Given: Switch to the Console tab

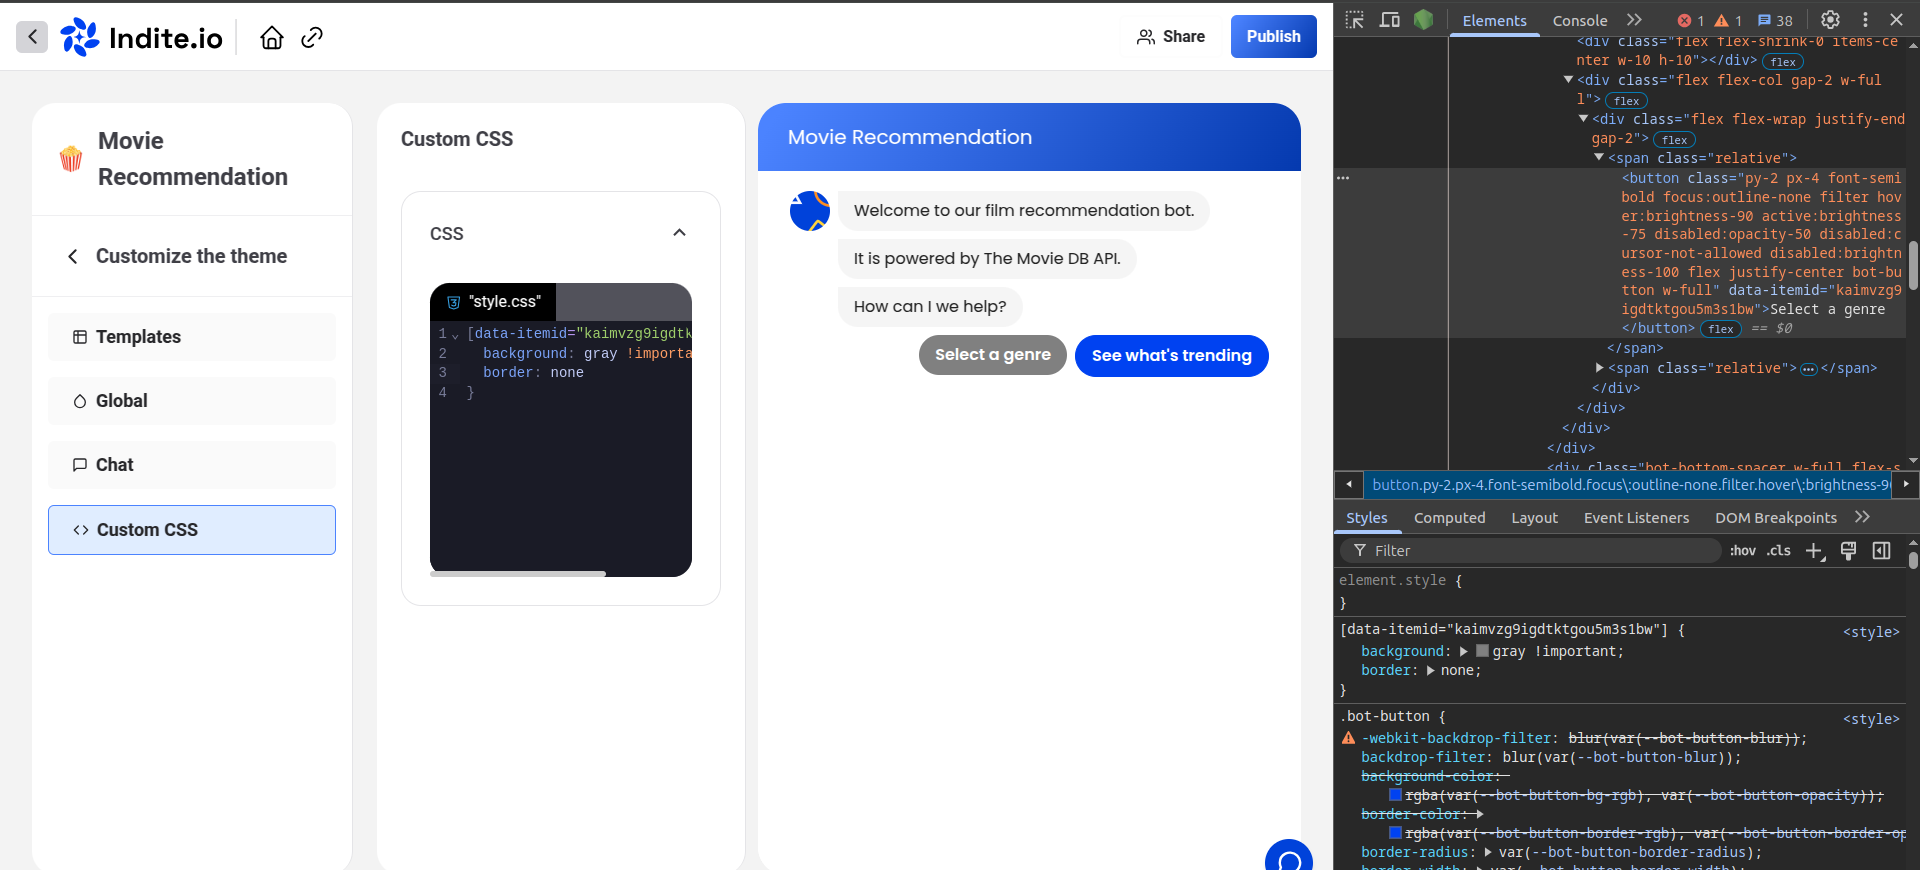Looking at the screenshot, I should (x=1579, y=20).
